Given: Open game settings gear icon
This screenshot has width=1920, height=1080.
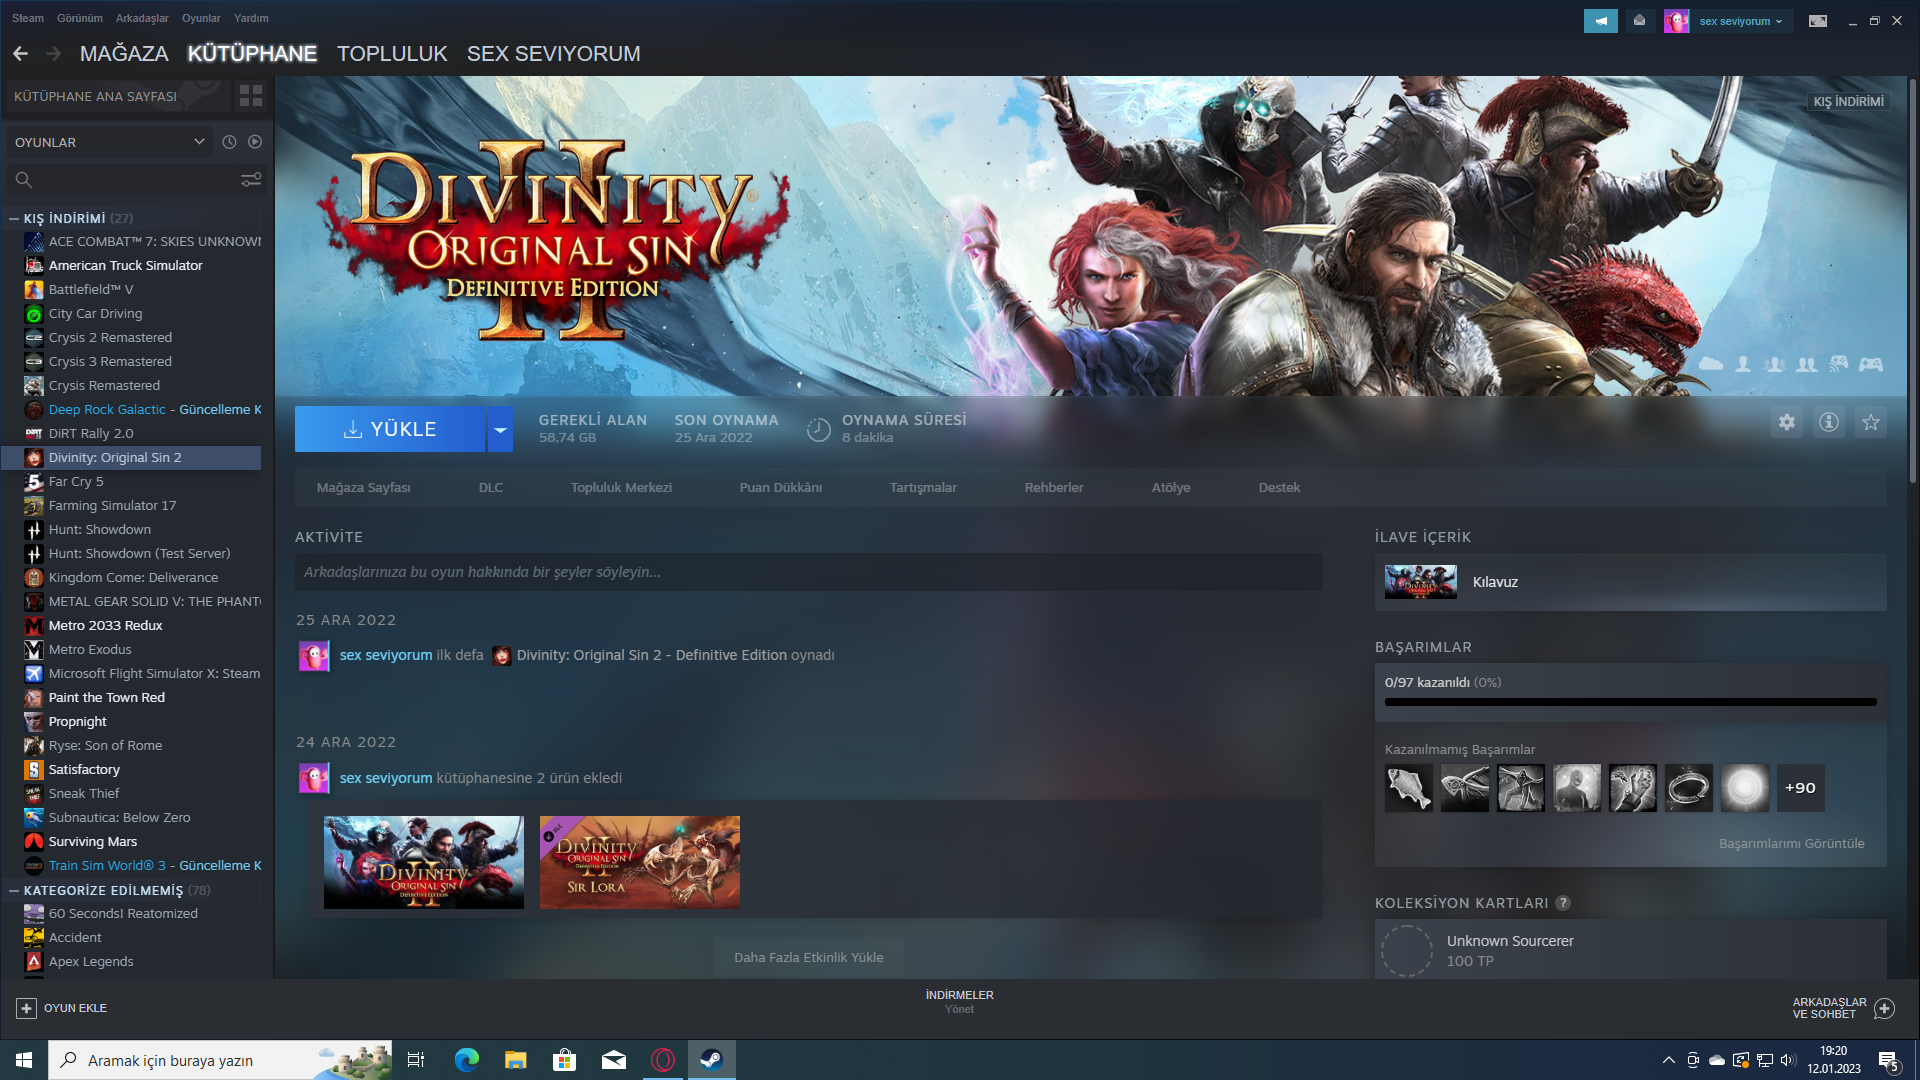Looking at the screenshot, I should [x=1786, y=423].
